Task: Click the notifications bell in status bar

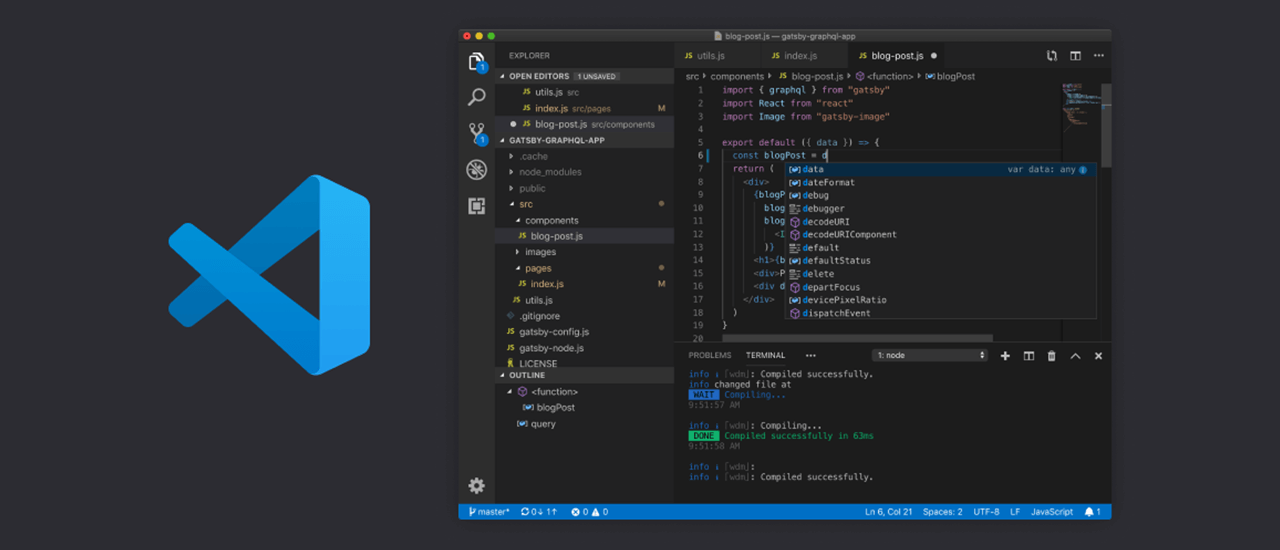Action: (1091, 512)
